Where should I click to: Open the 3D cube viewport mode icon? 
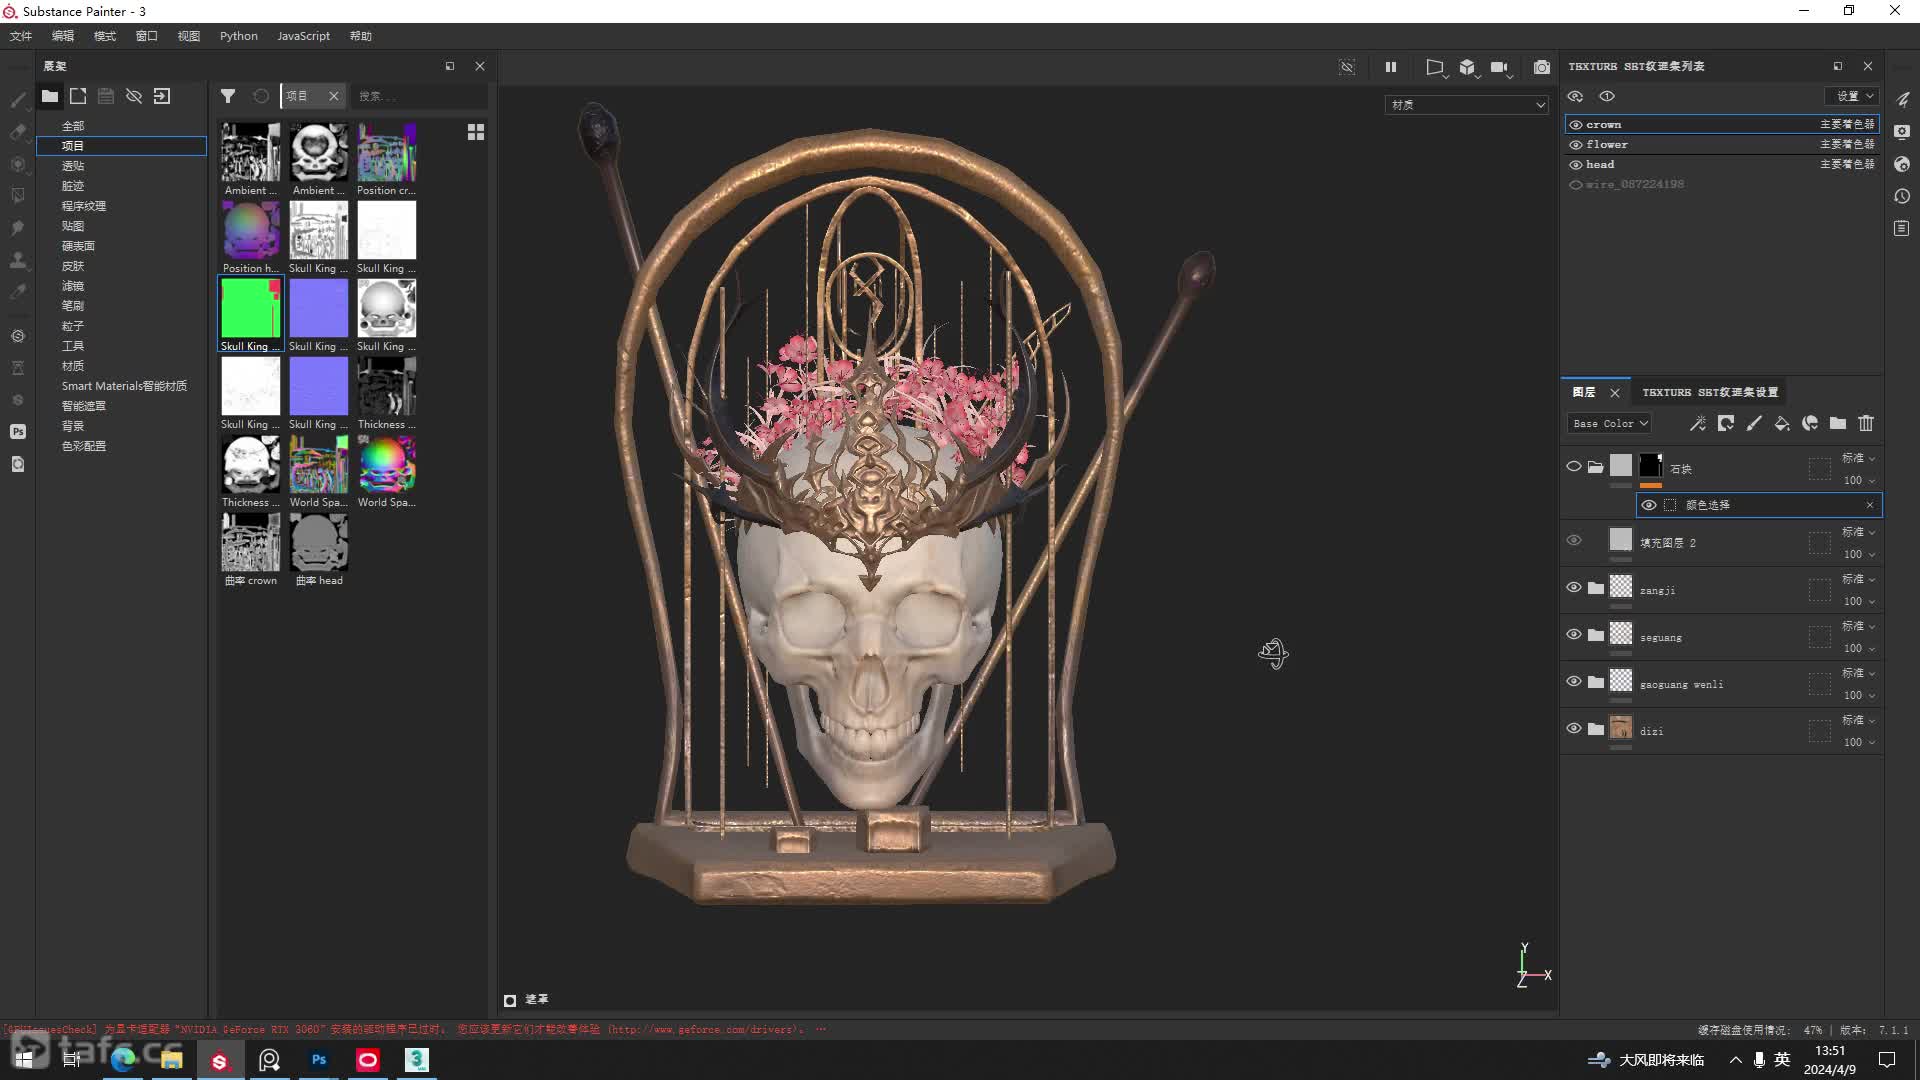(x=1468, y=67)
